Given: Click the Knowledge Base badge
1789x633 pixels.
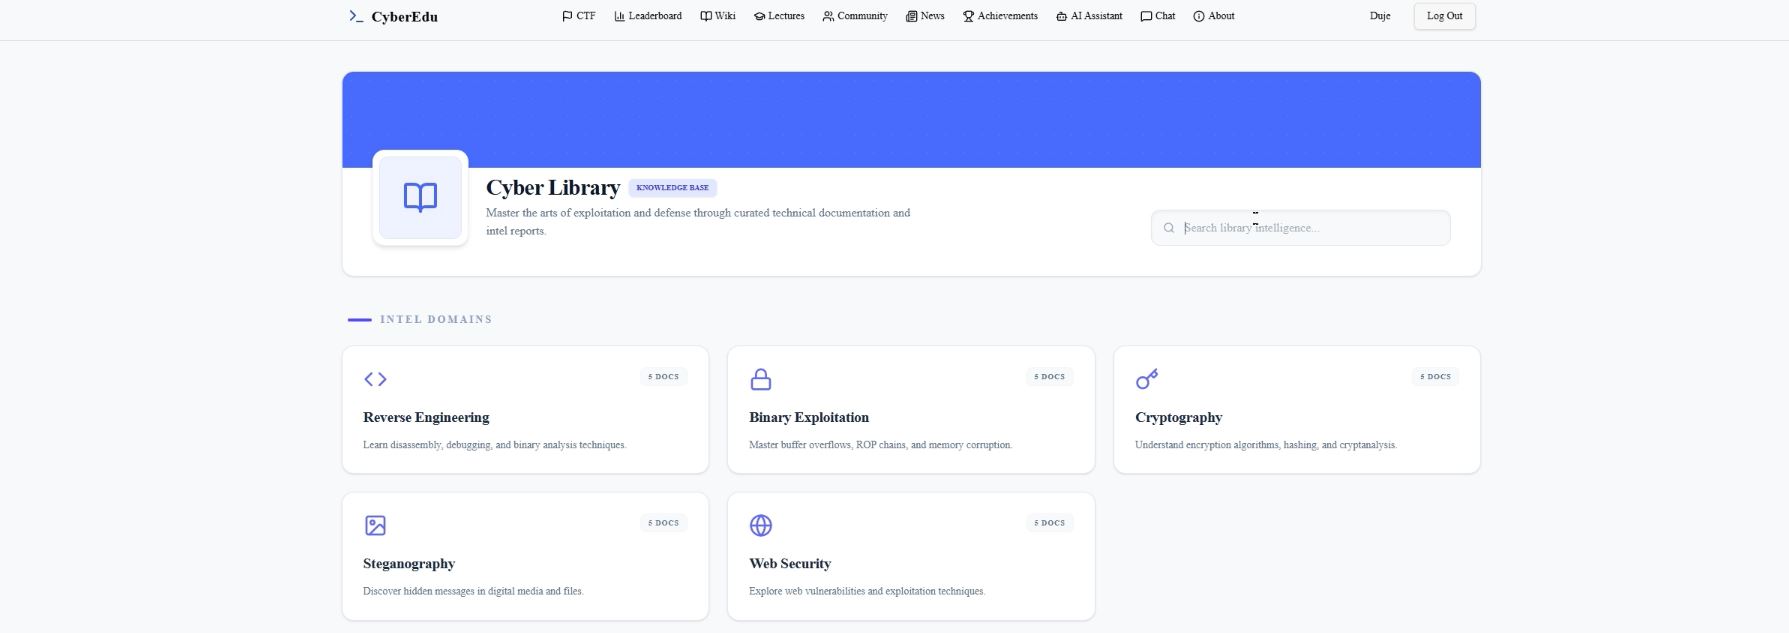Looking at the screenshot, I should click(672, 188).
